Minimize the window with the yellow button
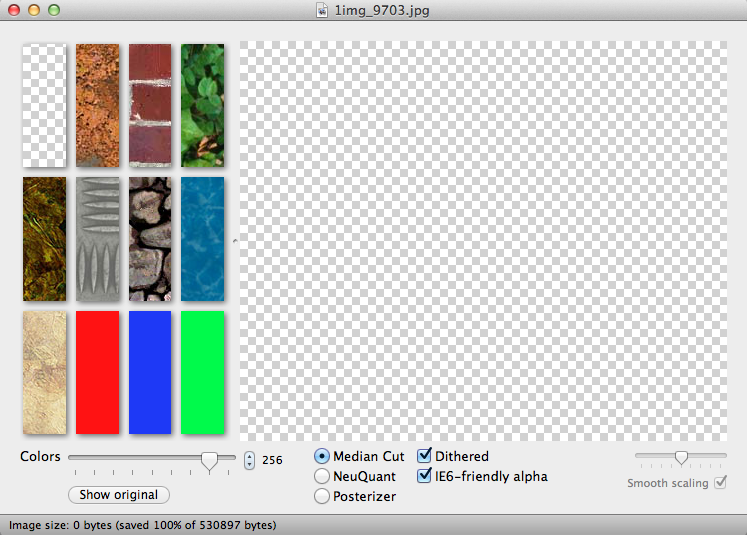The height and width of the screenshot is (535, 747). [34, 10]
